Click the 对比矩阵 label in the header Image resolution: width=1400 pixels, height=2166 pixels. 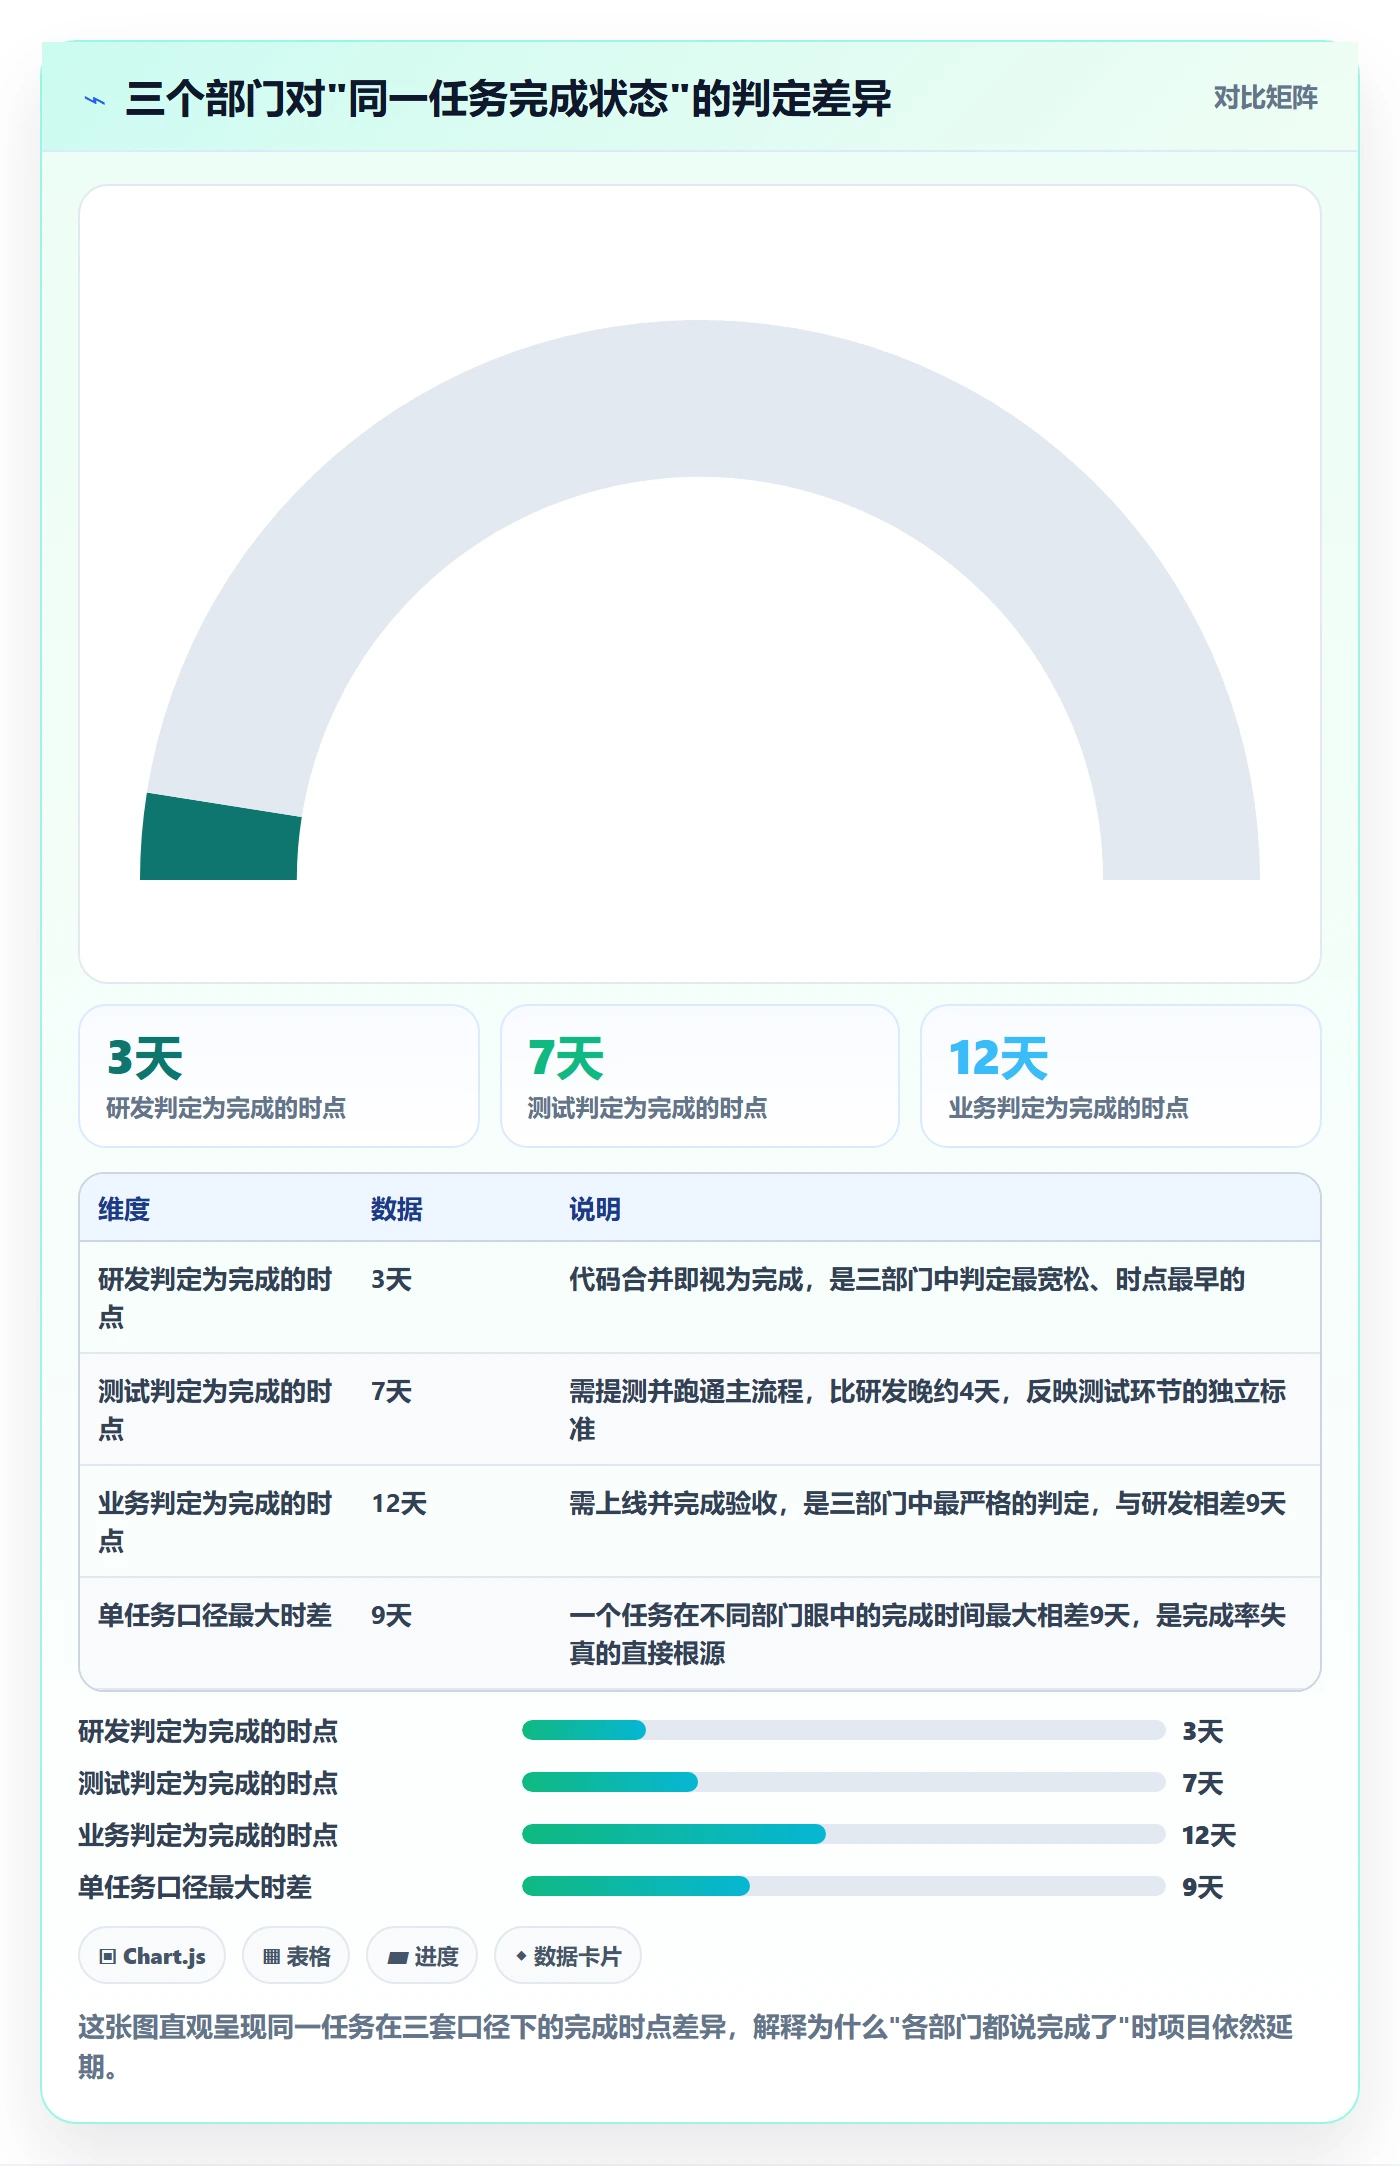click(1265, 97)
